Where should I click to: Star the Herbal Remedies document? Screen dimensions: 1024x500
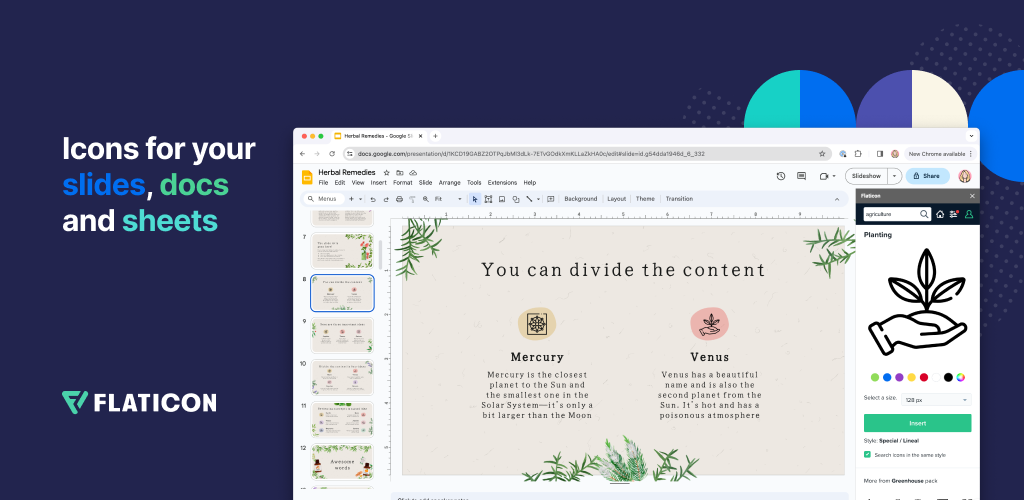[x=387, y=172]
